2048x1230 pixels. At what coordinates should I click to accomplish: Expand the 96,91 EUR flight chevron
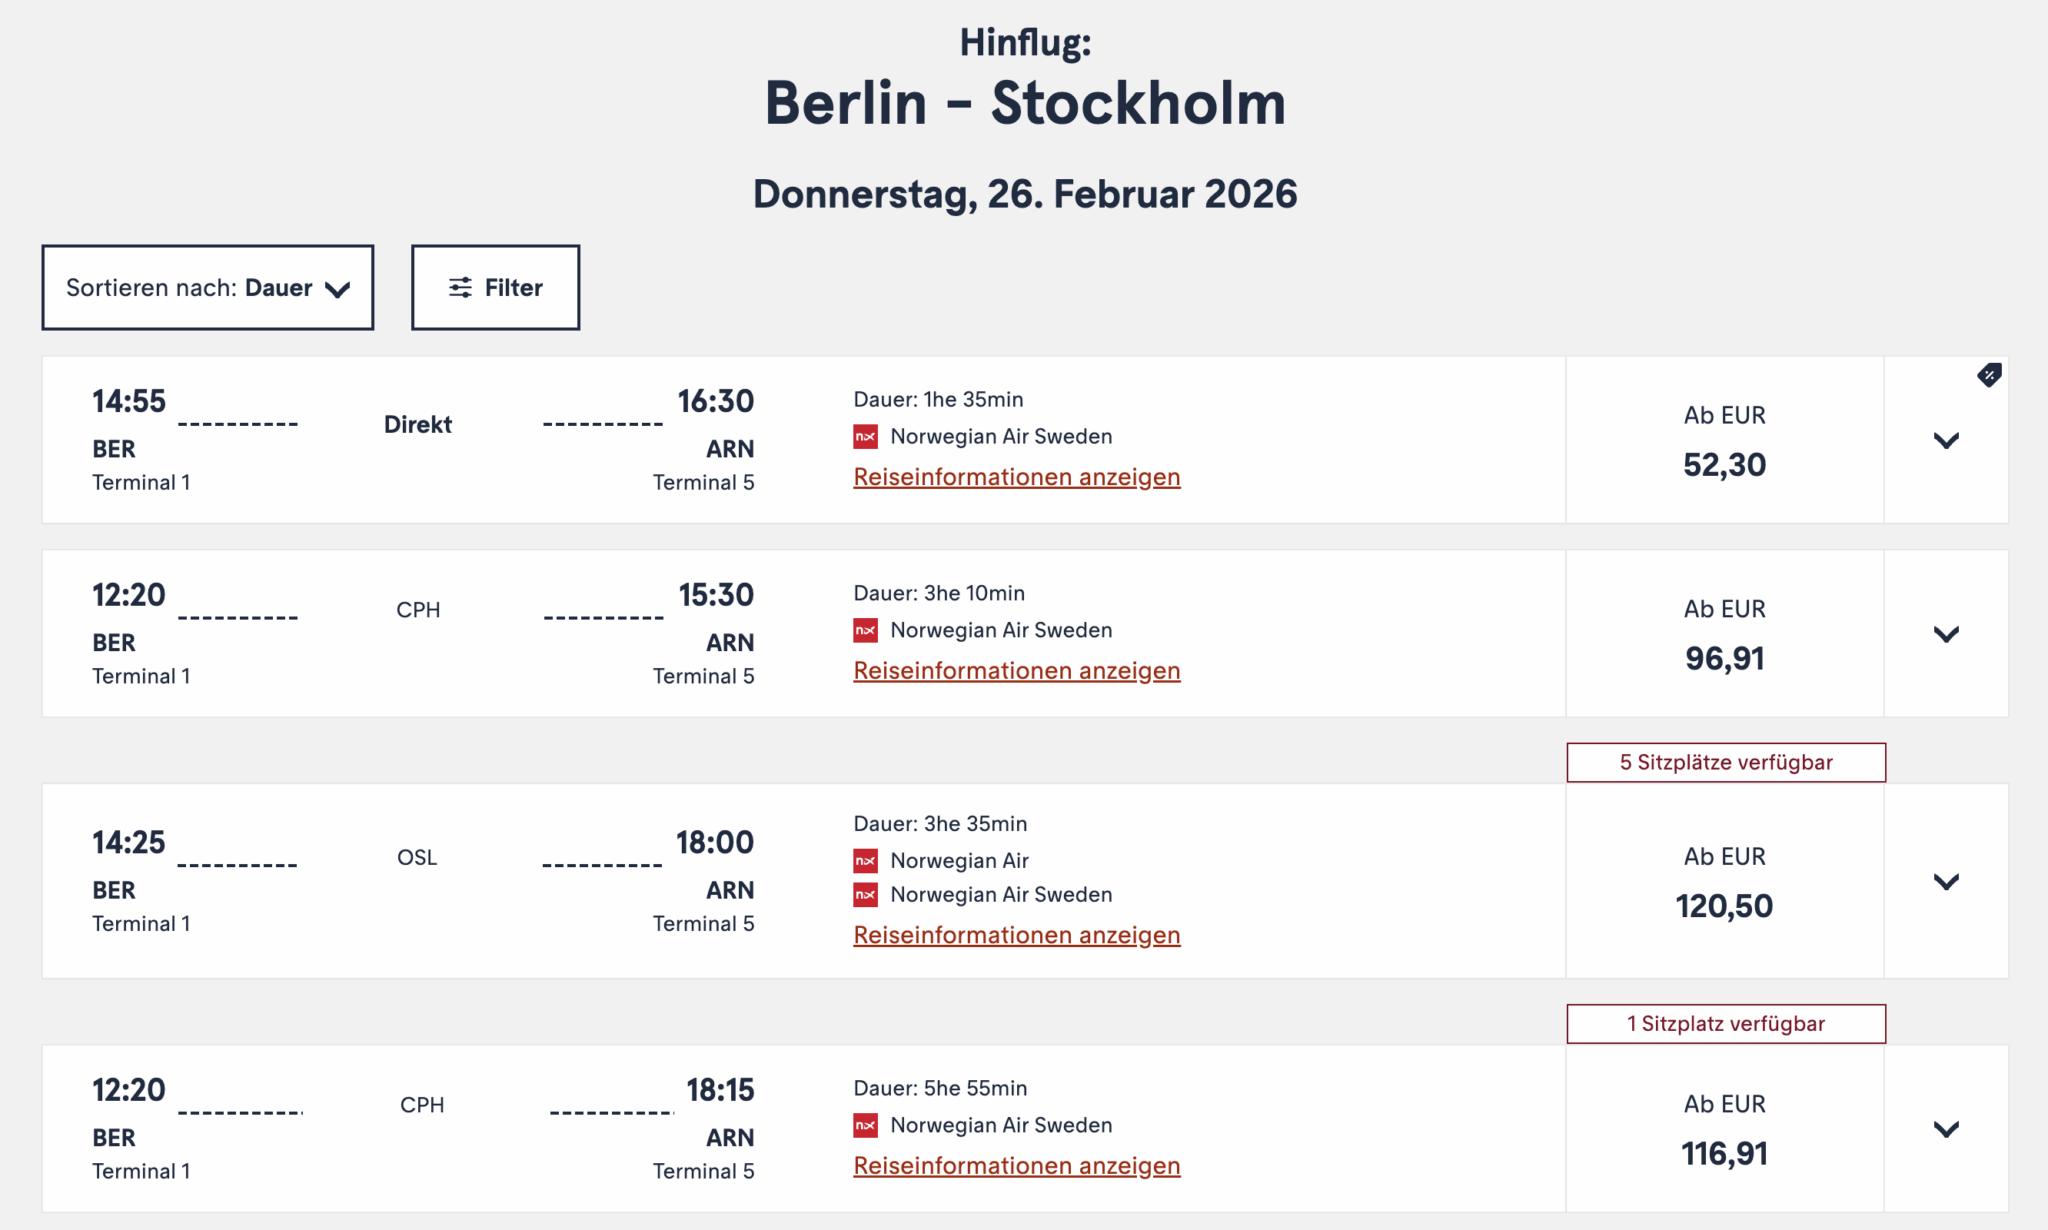1945,635
